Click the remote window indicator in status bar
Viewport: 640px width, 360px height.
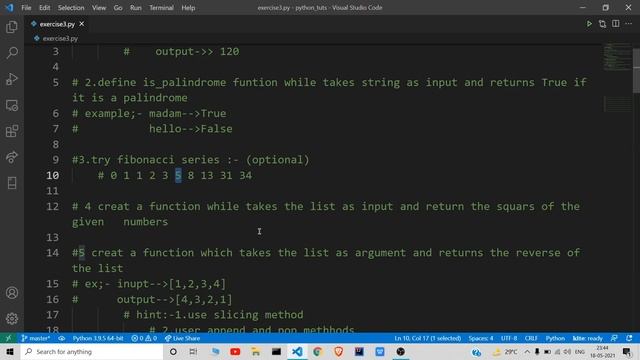tap(8, 338)
